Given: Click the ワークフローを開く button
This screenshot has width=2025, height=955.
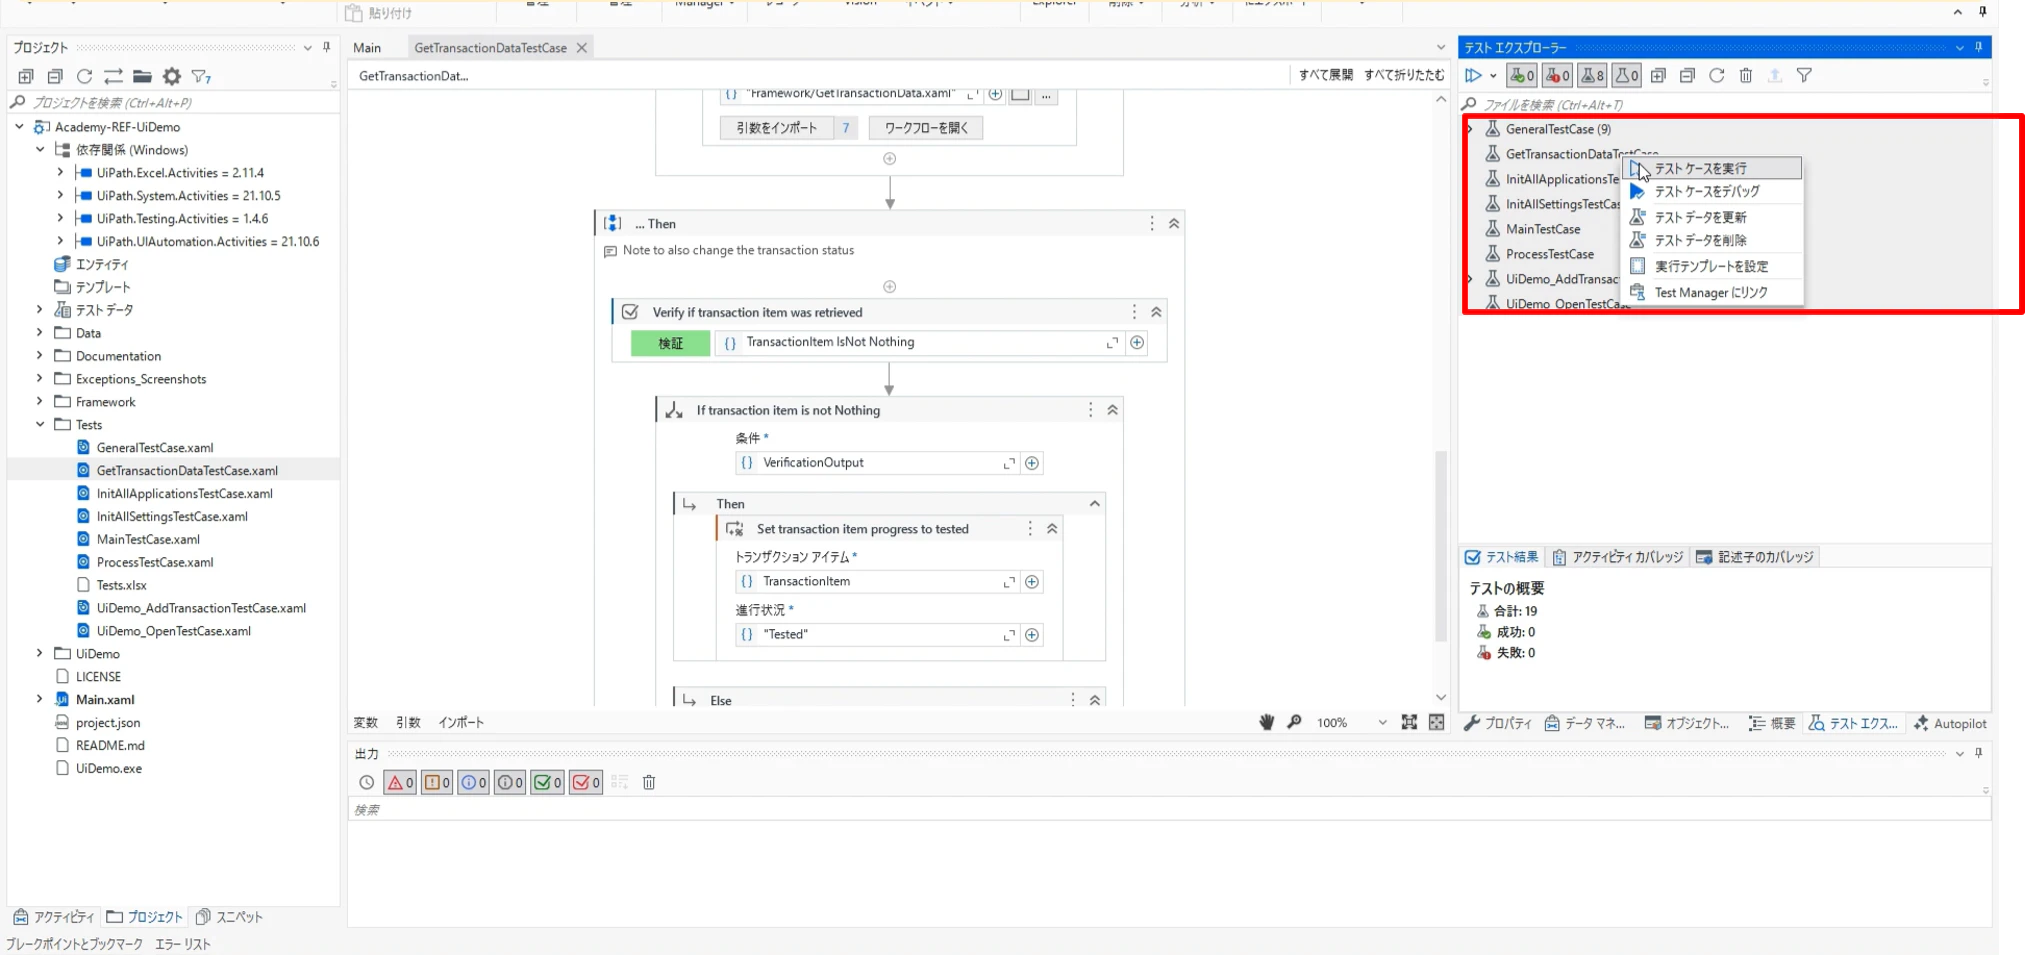Looking at the screenshot, I should pyautogui.click(x=926, y=128).
